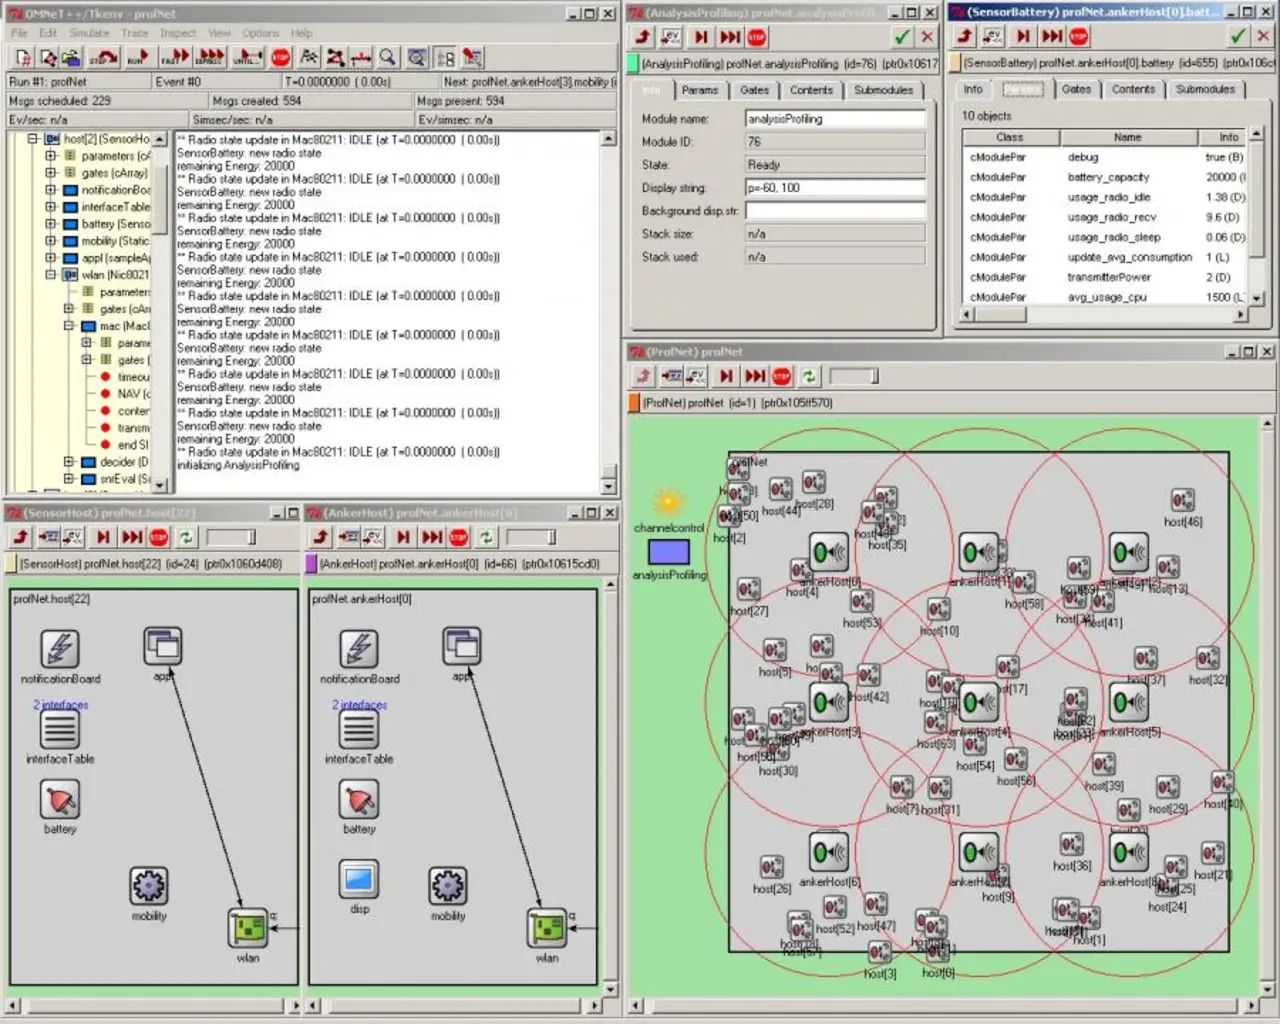Click the analysisProfiling blue module in network

tap(668, 552)
